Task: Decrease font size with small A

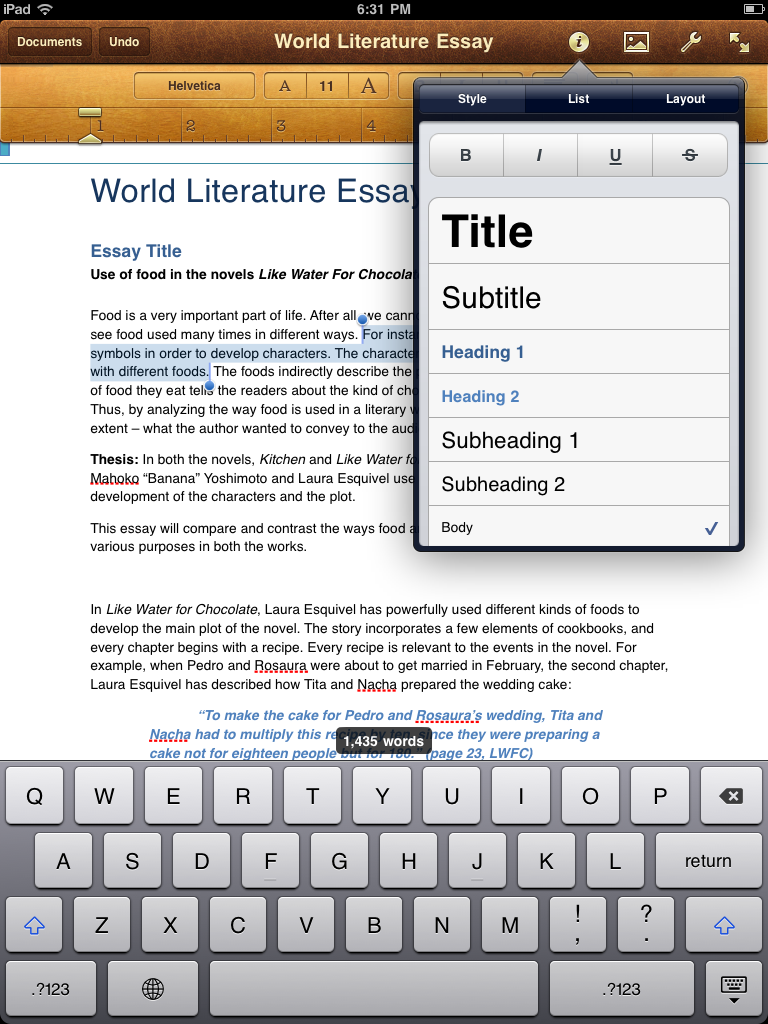Action: [x=285, y=86]
